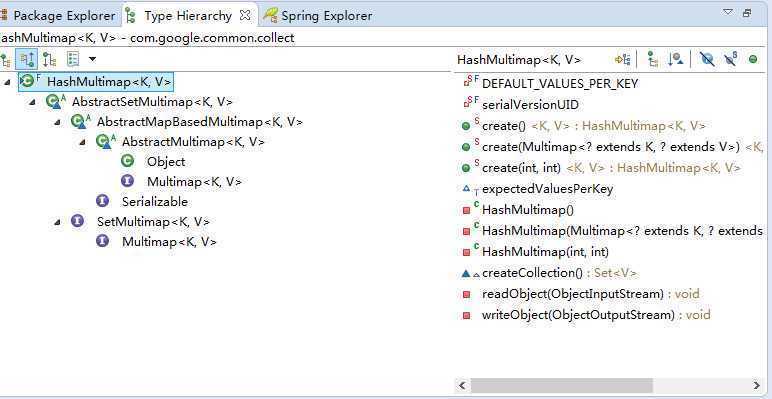Image resolution: width=772 pixels, height=399 pixels.
Task: Click Multimap interface icon under Object
Action: [127, 181]
